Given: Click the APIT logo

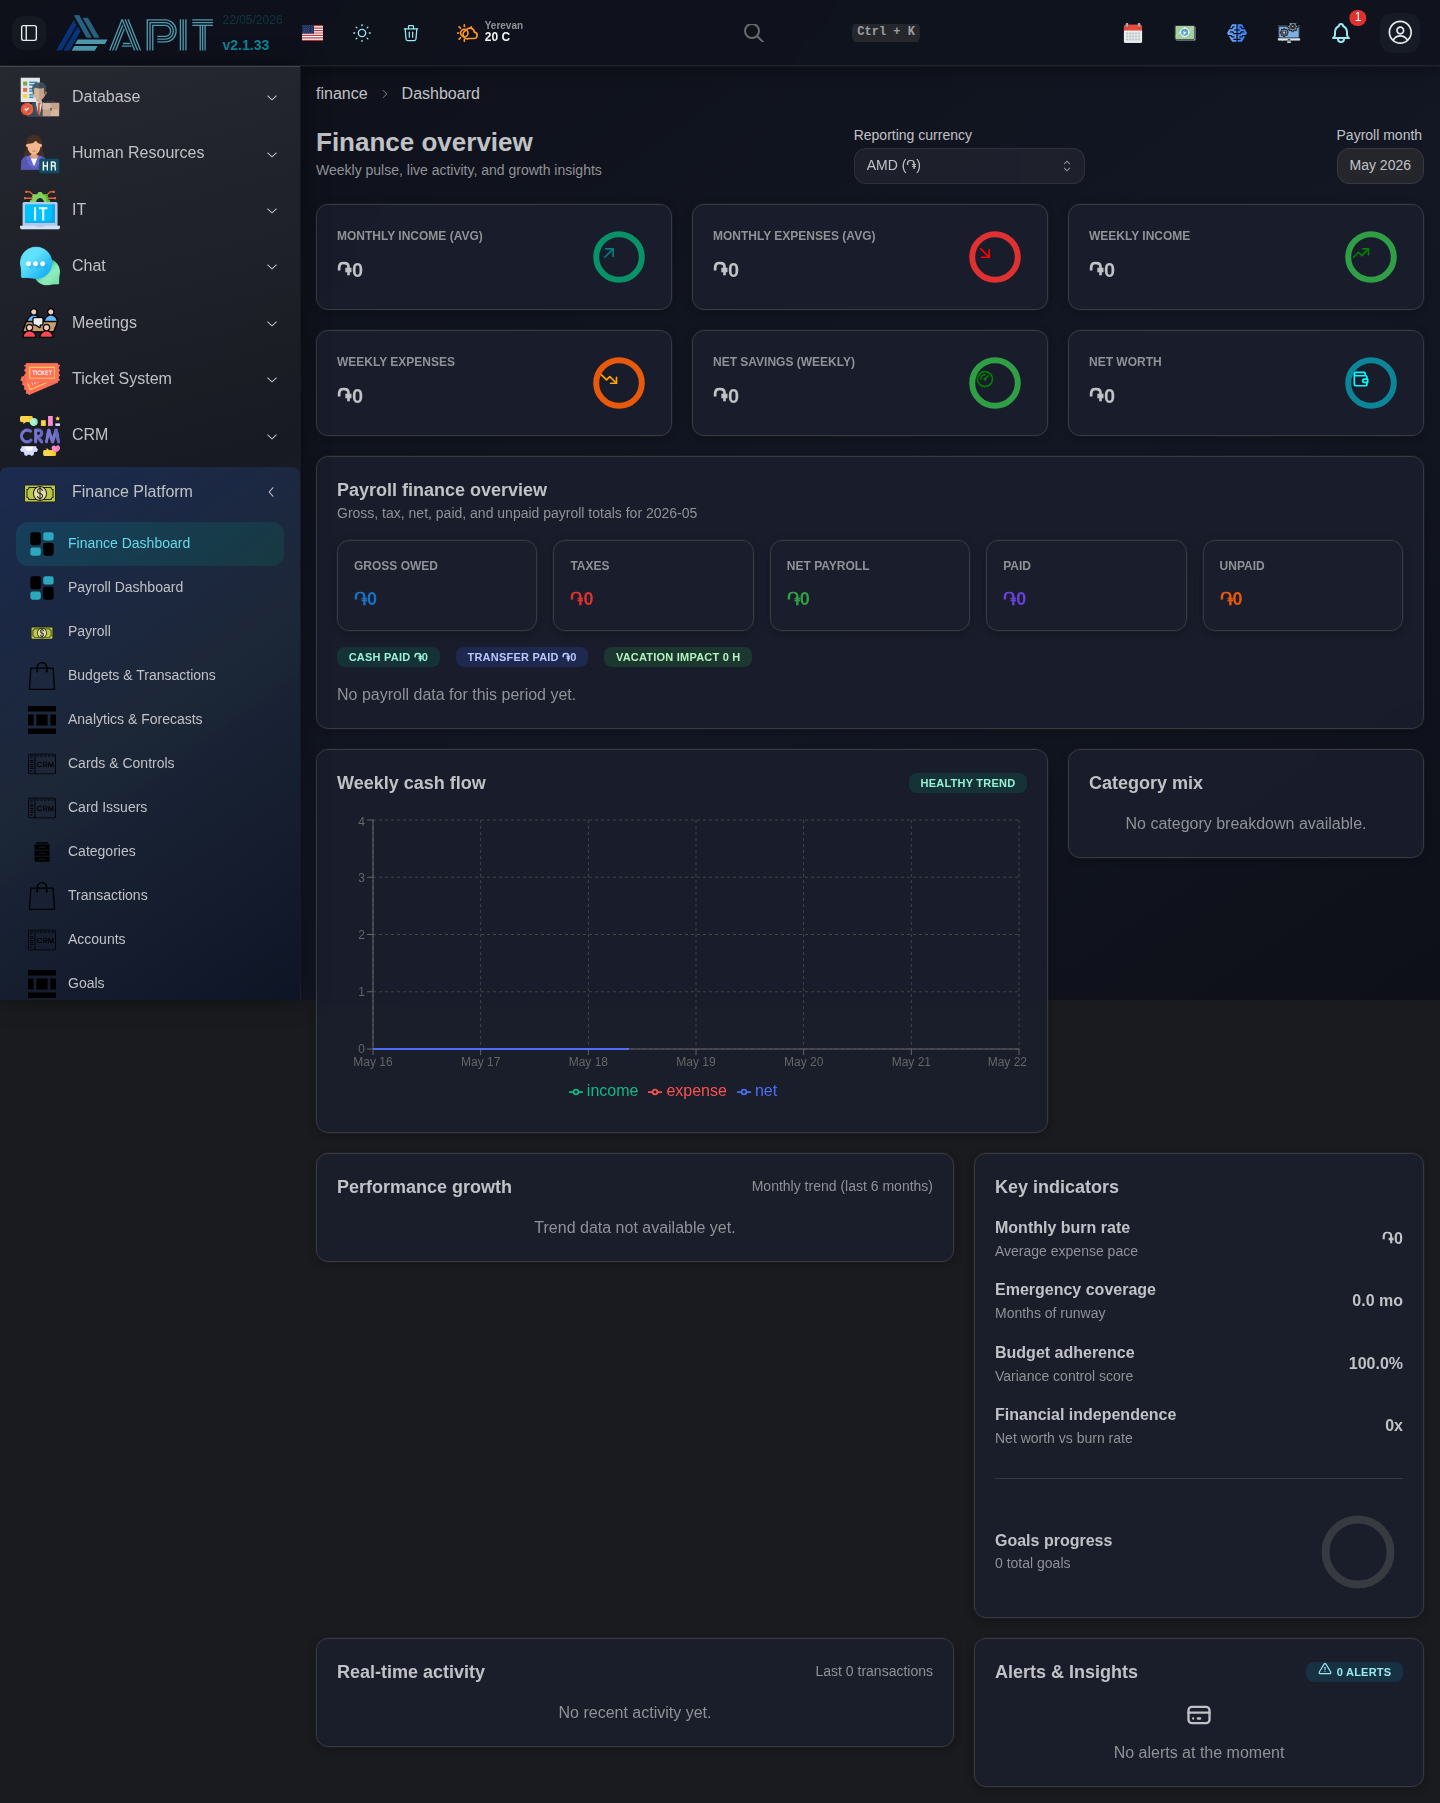Looking at the screenshot, I should 135,34.
